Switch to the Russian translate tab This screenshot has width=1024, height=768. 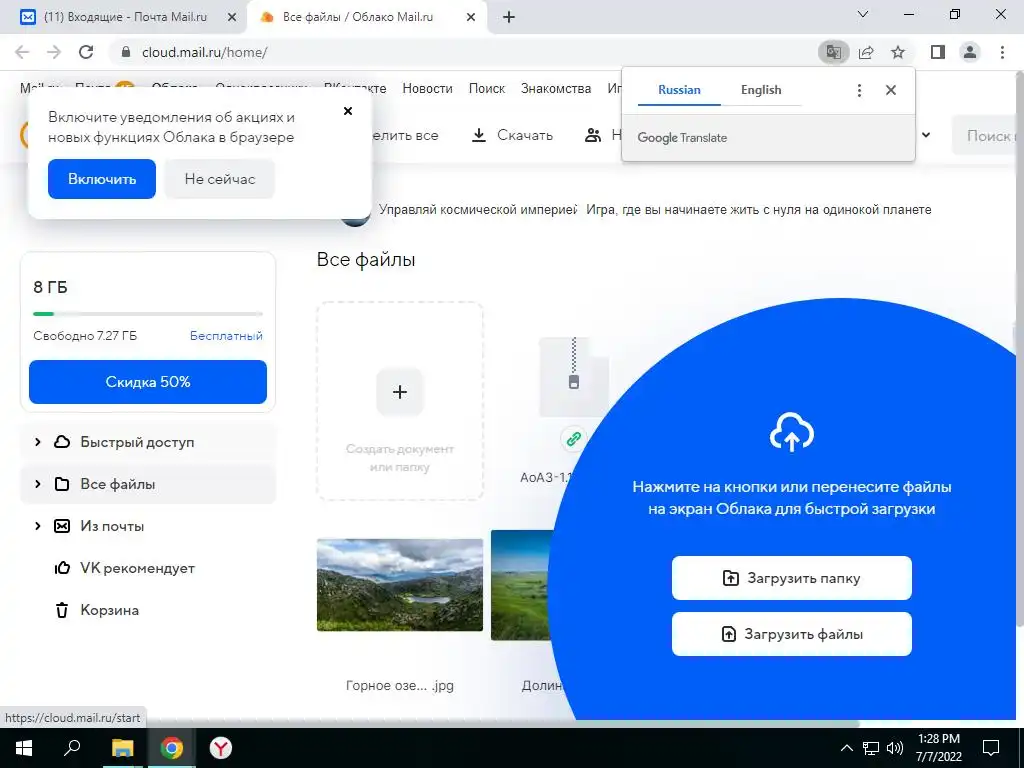(x=679, y=90)
